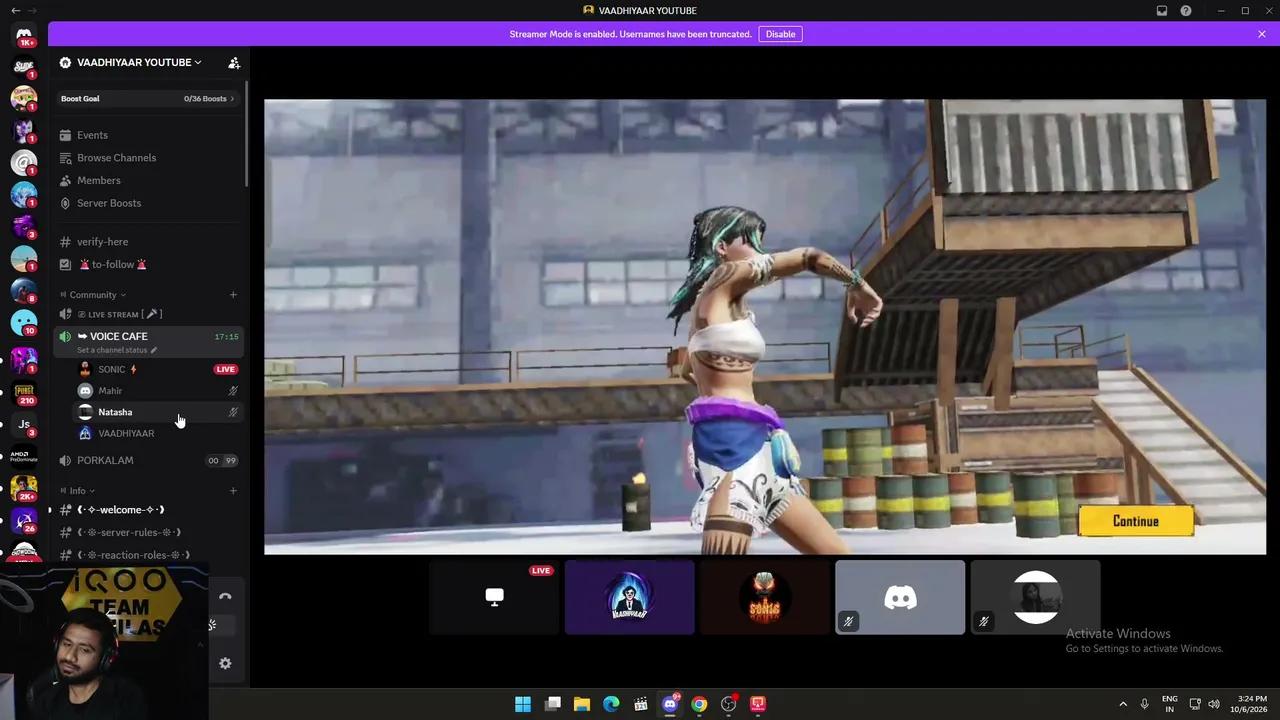Click Continue in the game stream
Image resolution: width=1280 pixels, height=720 pixels.
pyautogui.click(x=1136, y=521)
